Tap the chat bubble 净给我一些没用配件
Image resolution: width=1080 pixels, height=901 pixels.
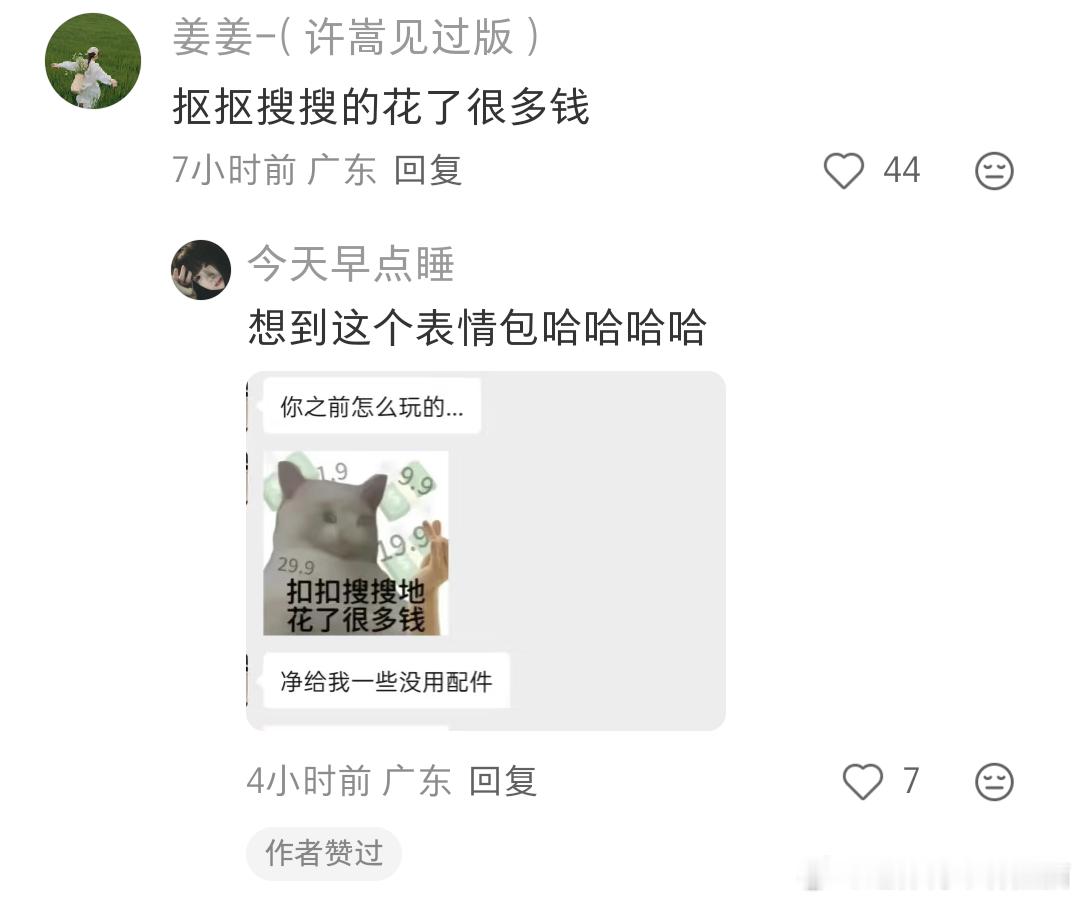[386, 681]
